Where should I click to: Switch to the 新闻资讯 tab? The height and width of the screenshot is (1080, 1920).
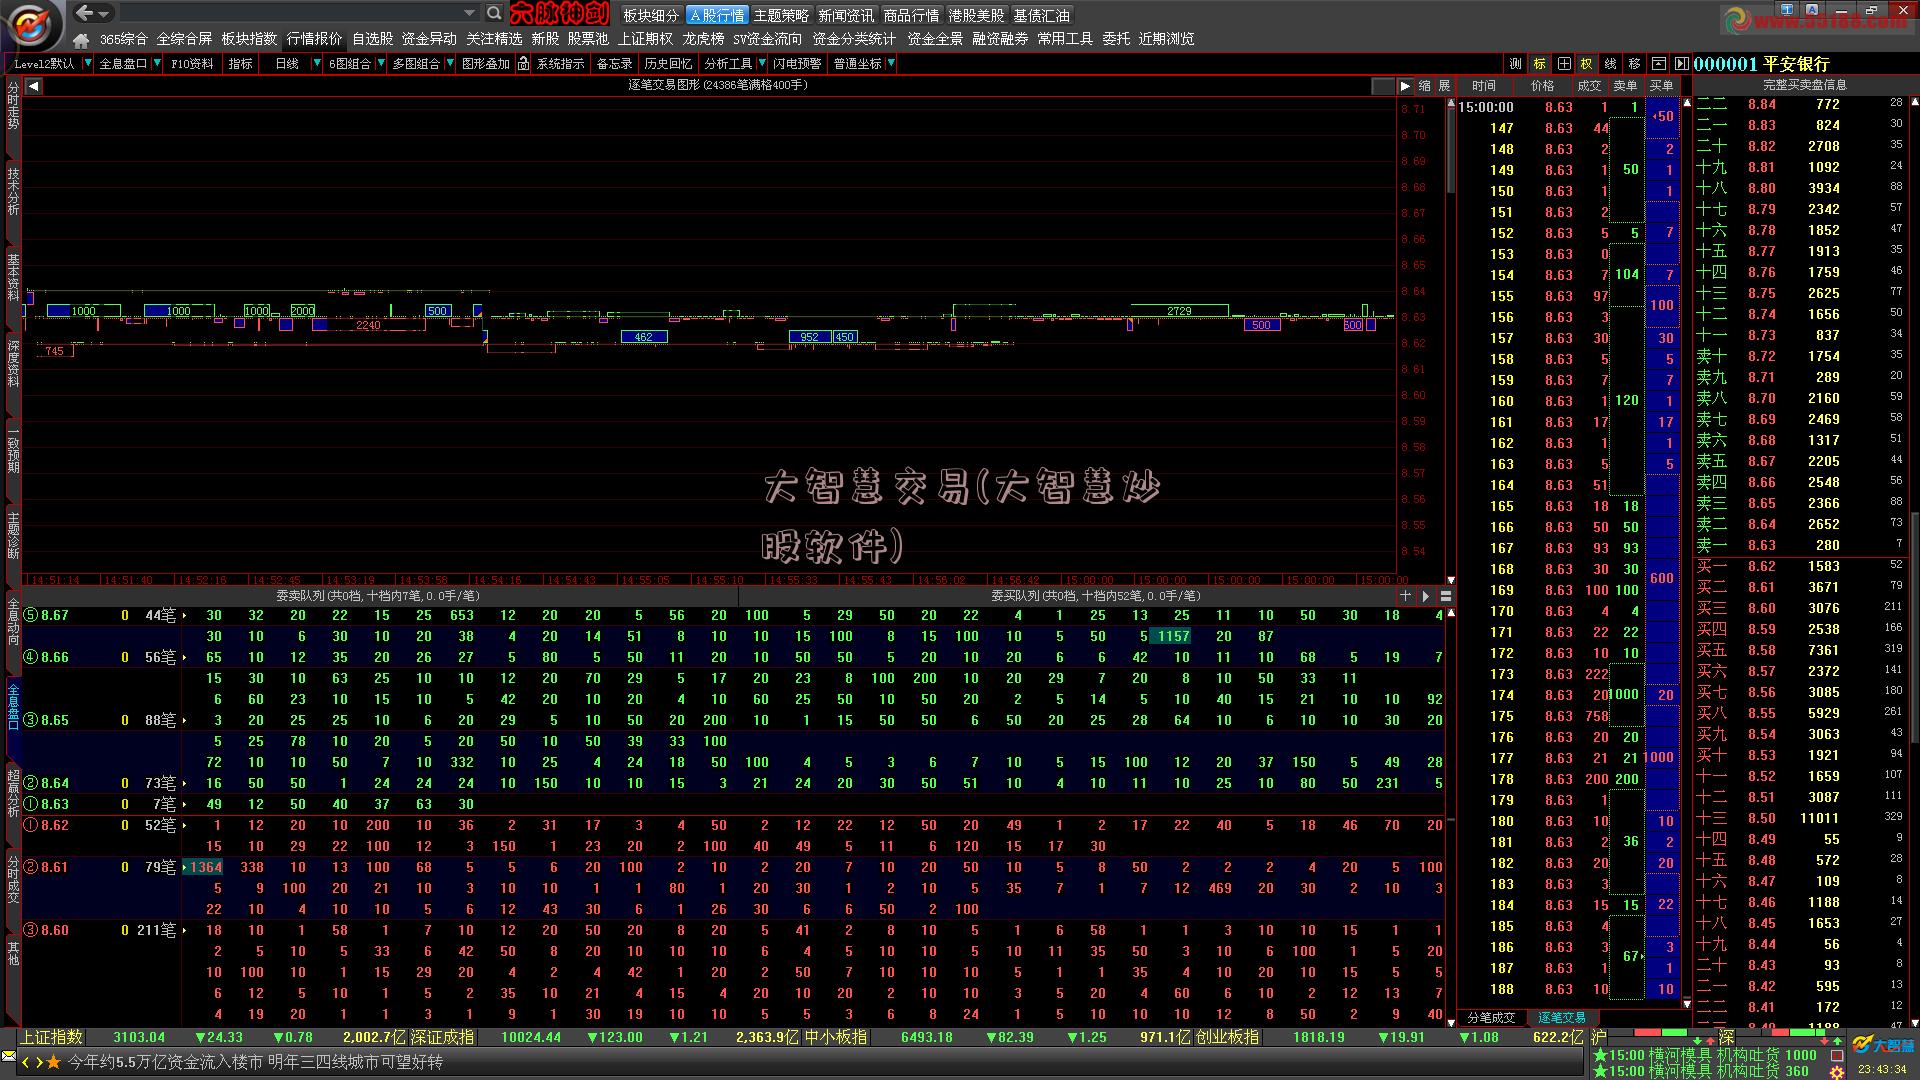coord(846,15)
